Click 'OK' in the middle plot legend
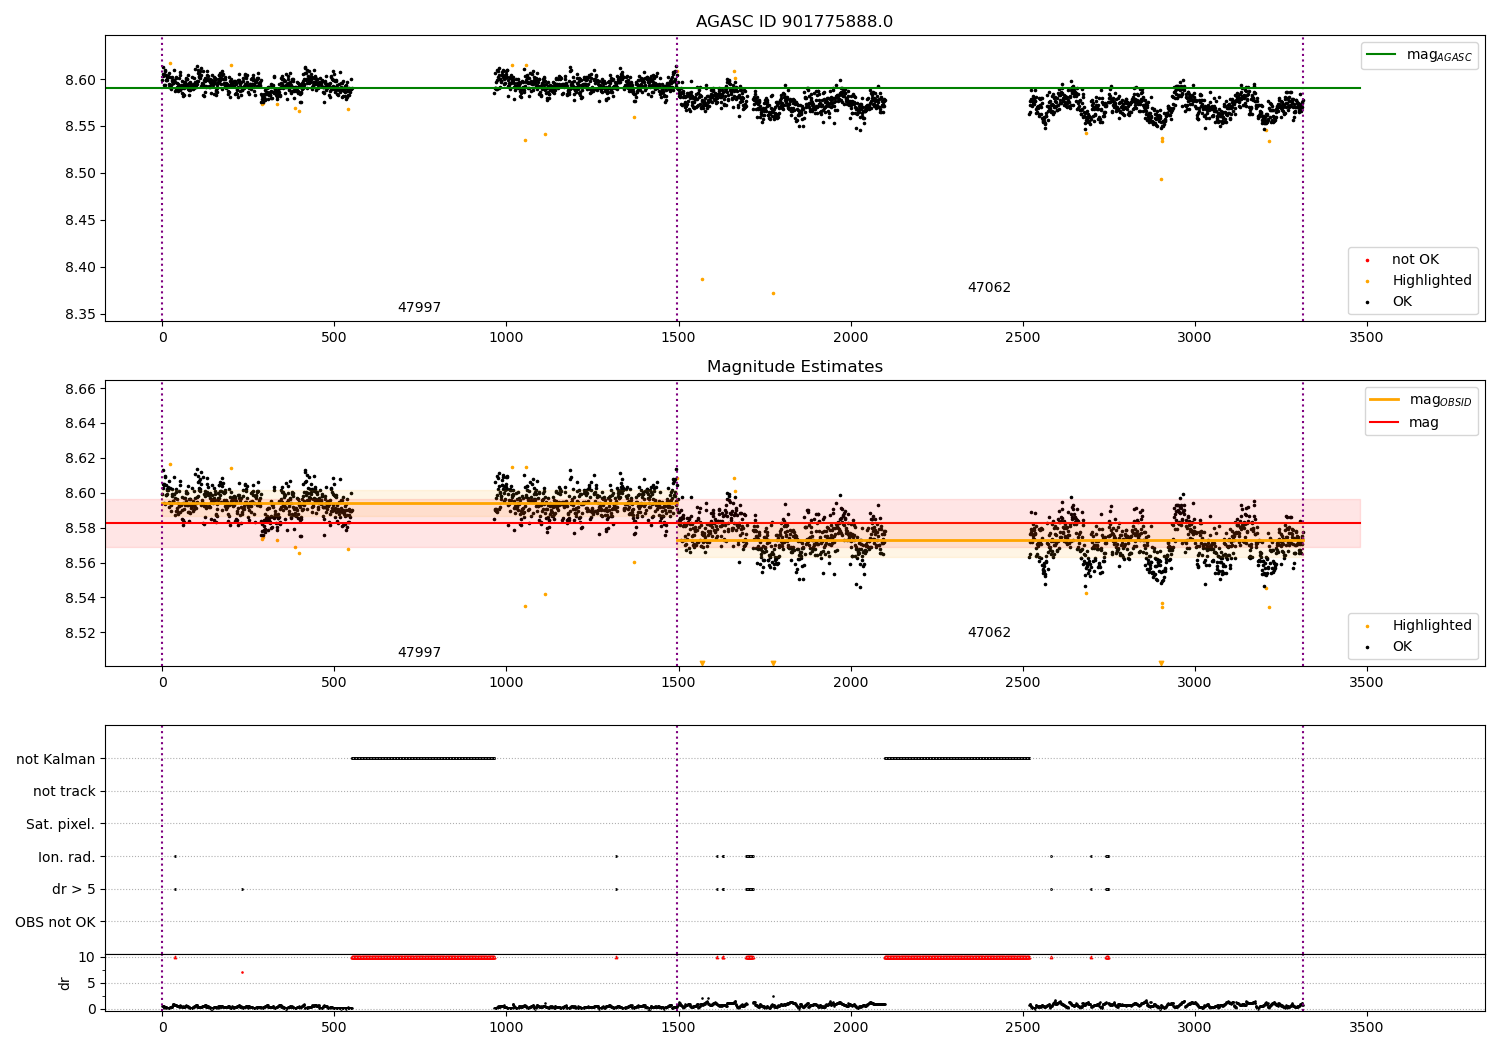The image size is (1500, 1050). [1402, 647]
